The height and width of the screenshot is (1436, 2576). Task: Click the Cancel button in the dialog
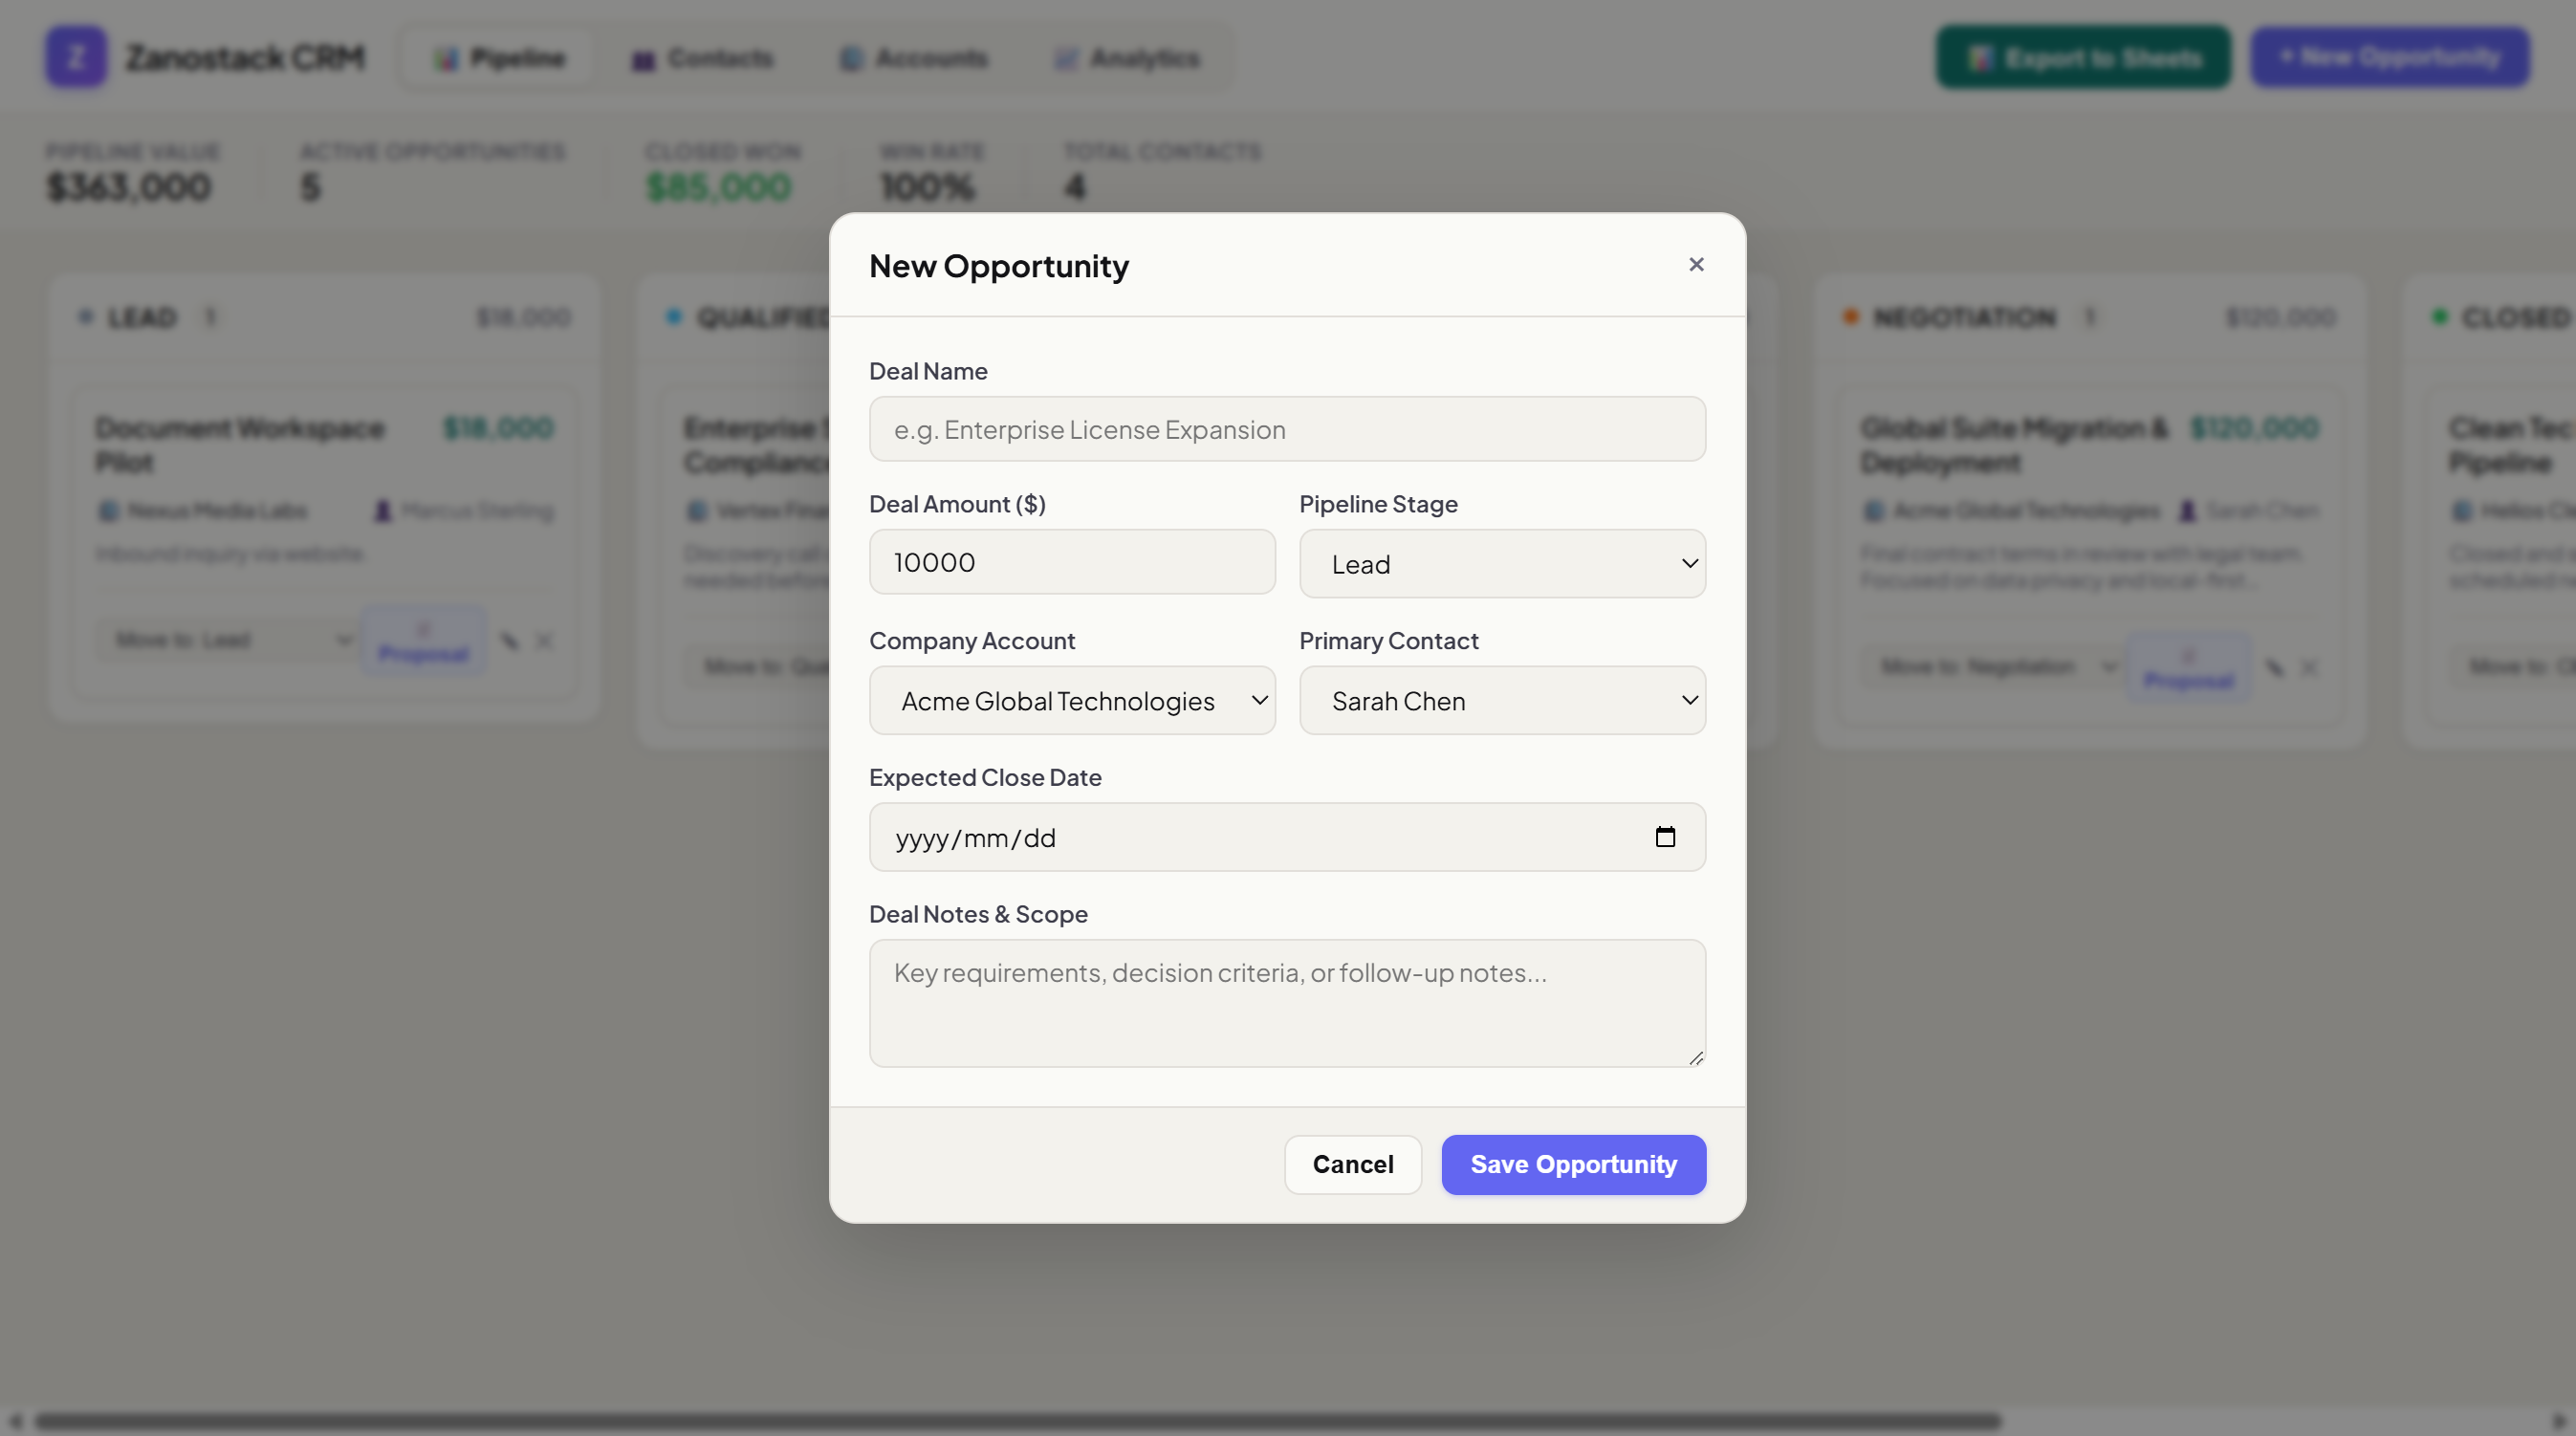tap(1353, 1165)
